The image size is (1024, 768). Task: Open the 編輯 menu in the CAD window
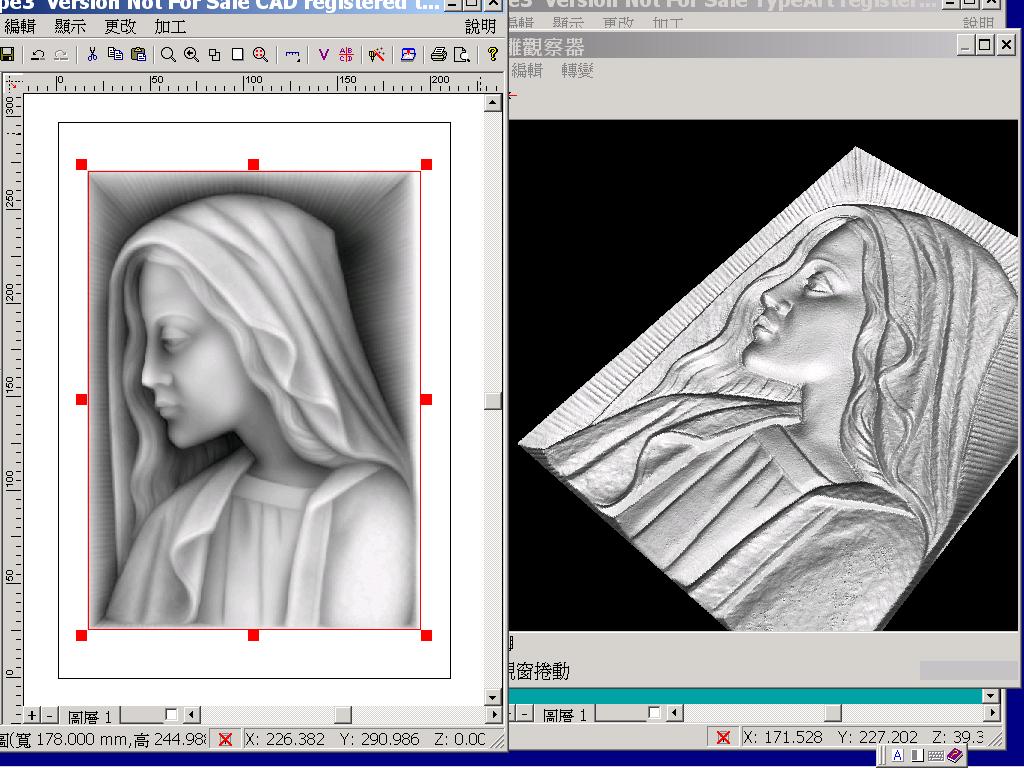click(20, 27)
